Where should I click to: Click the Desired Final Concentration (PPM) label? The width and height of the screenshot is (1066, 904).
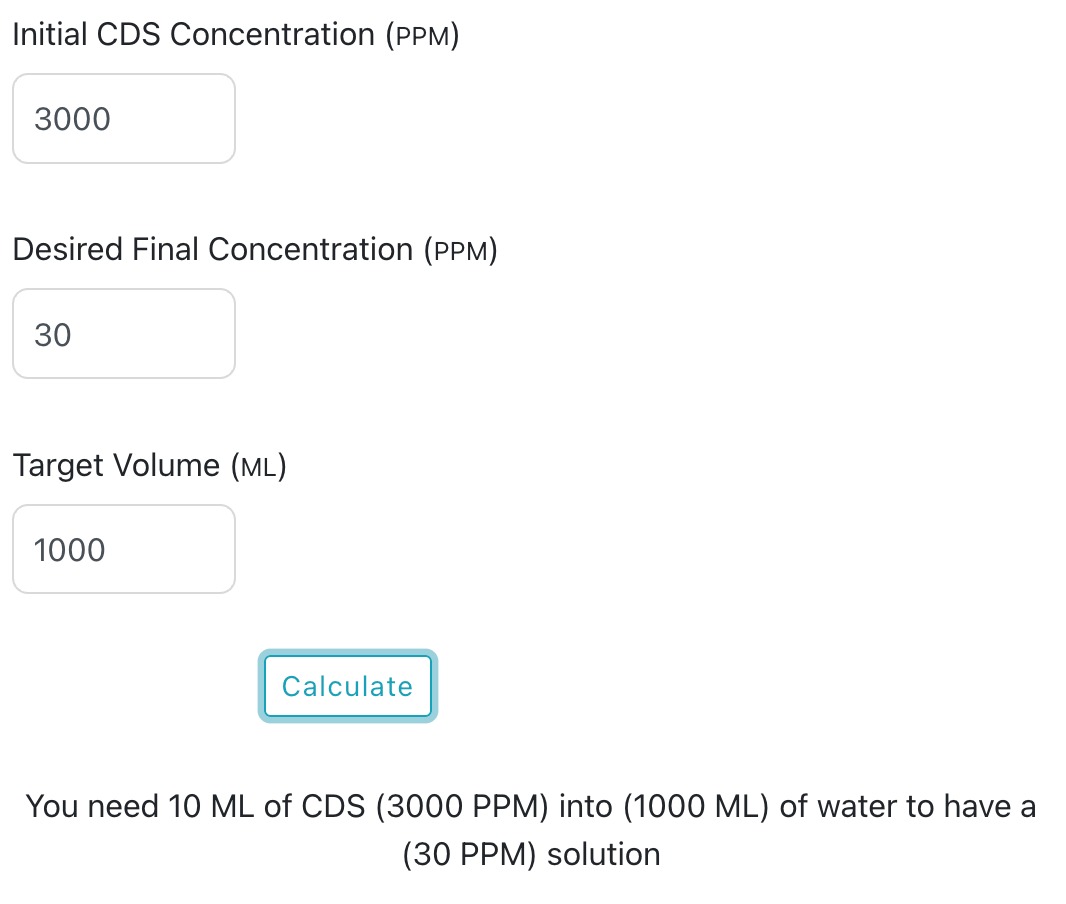coord(256,249)
